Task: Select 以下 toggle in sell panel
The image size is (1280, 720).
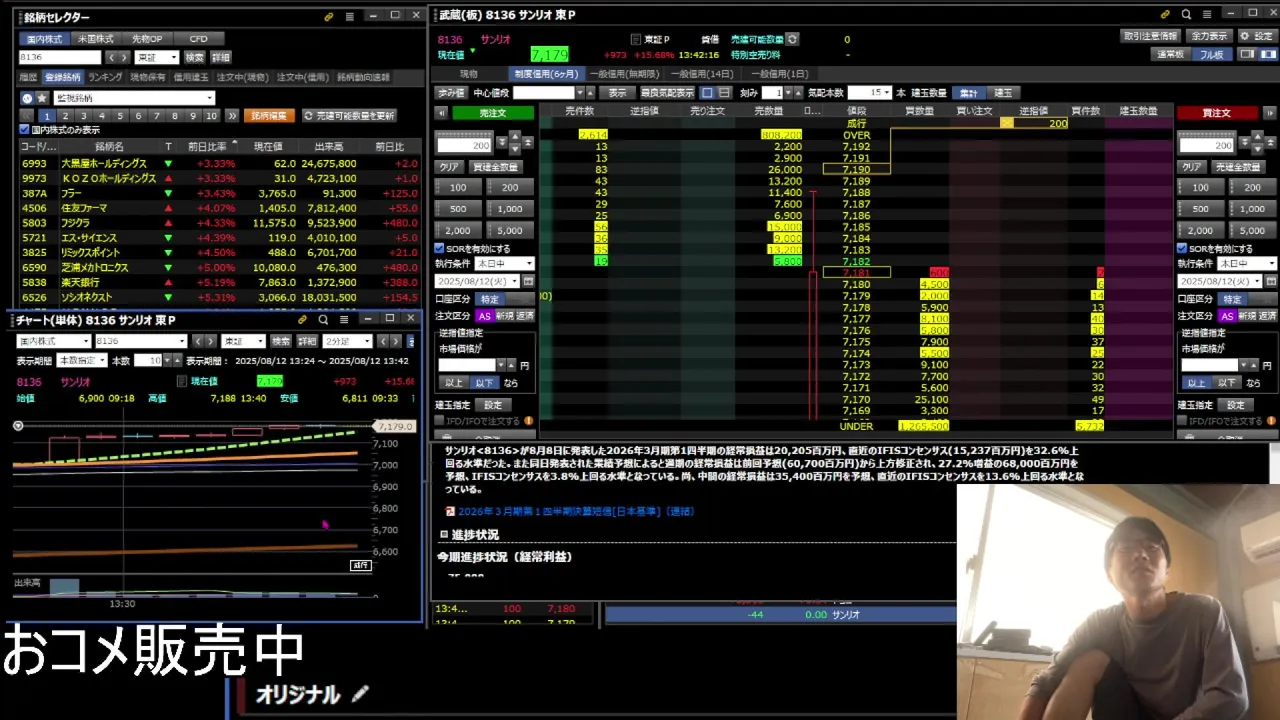Action: point(484,382)
